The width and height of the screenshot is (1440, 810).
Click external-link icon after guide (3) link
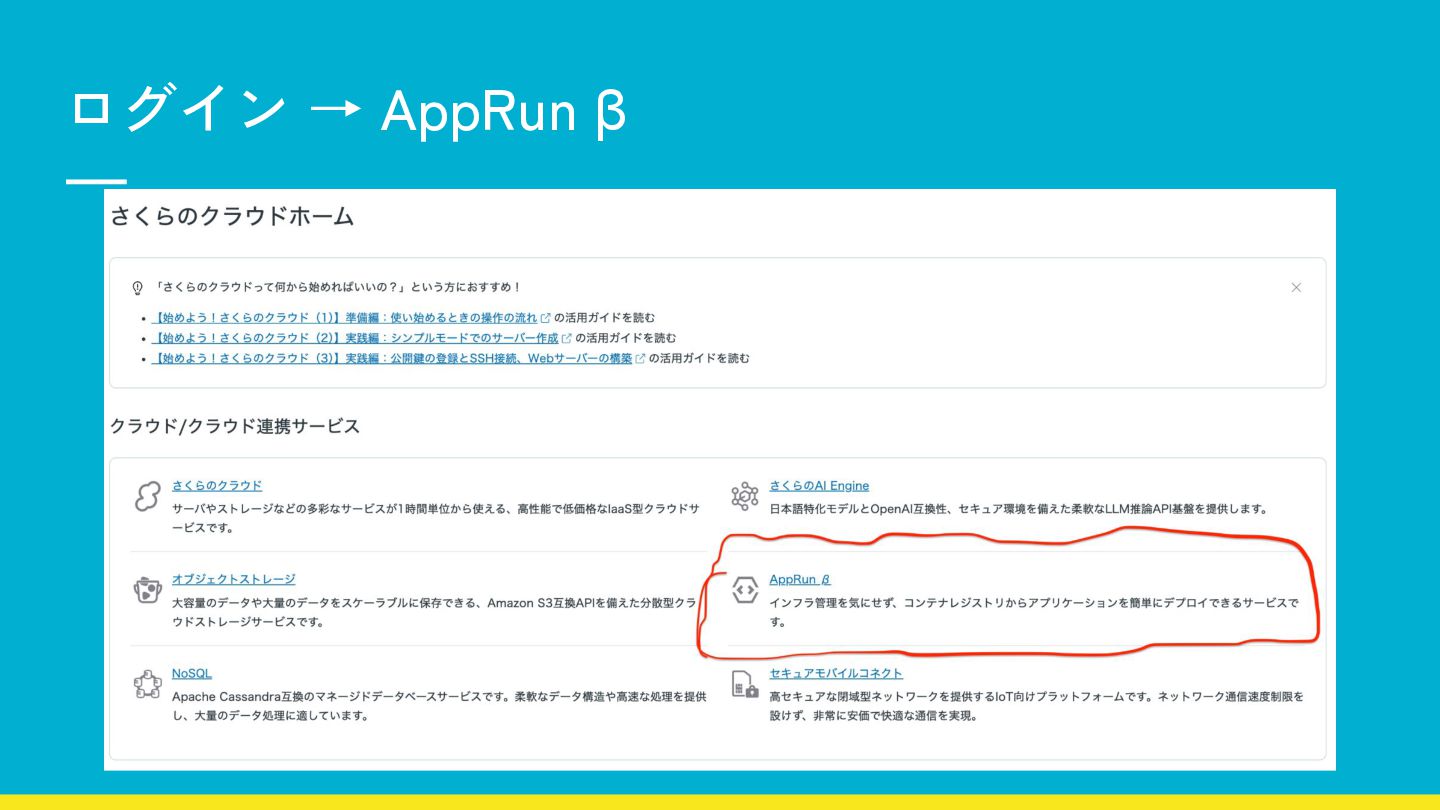pos(640,358)
